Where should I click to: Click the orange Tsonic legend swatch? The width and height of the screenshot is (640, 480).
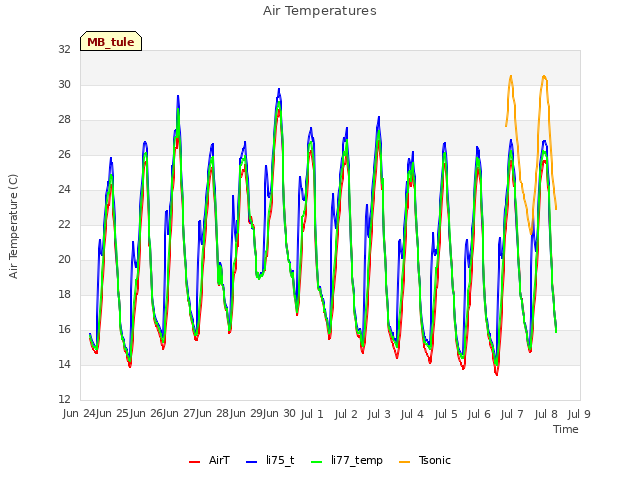(404, 462)
